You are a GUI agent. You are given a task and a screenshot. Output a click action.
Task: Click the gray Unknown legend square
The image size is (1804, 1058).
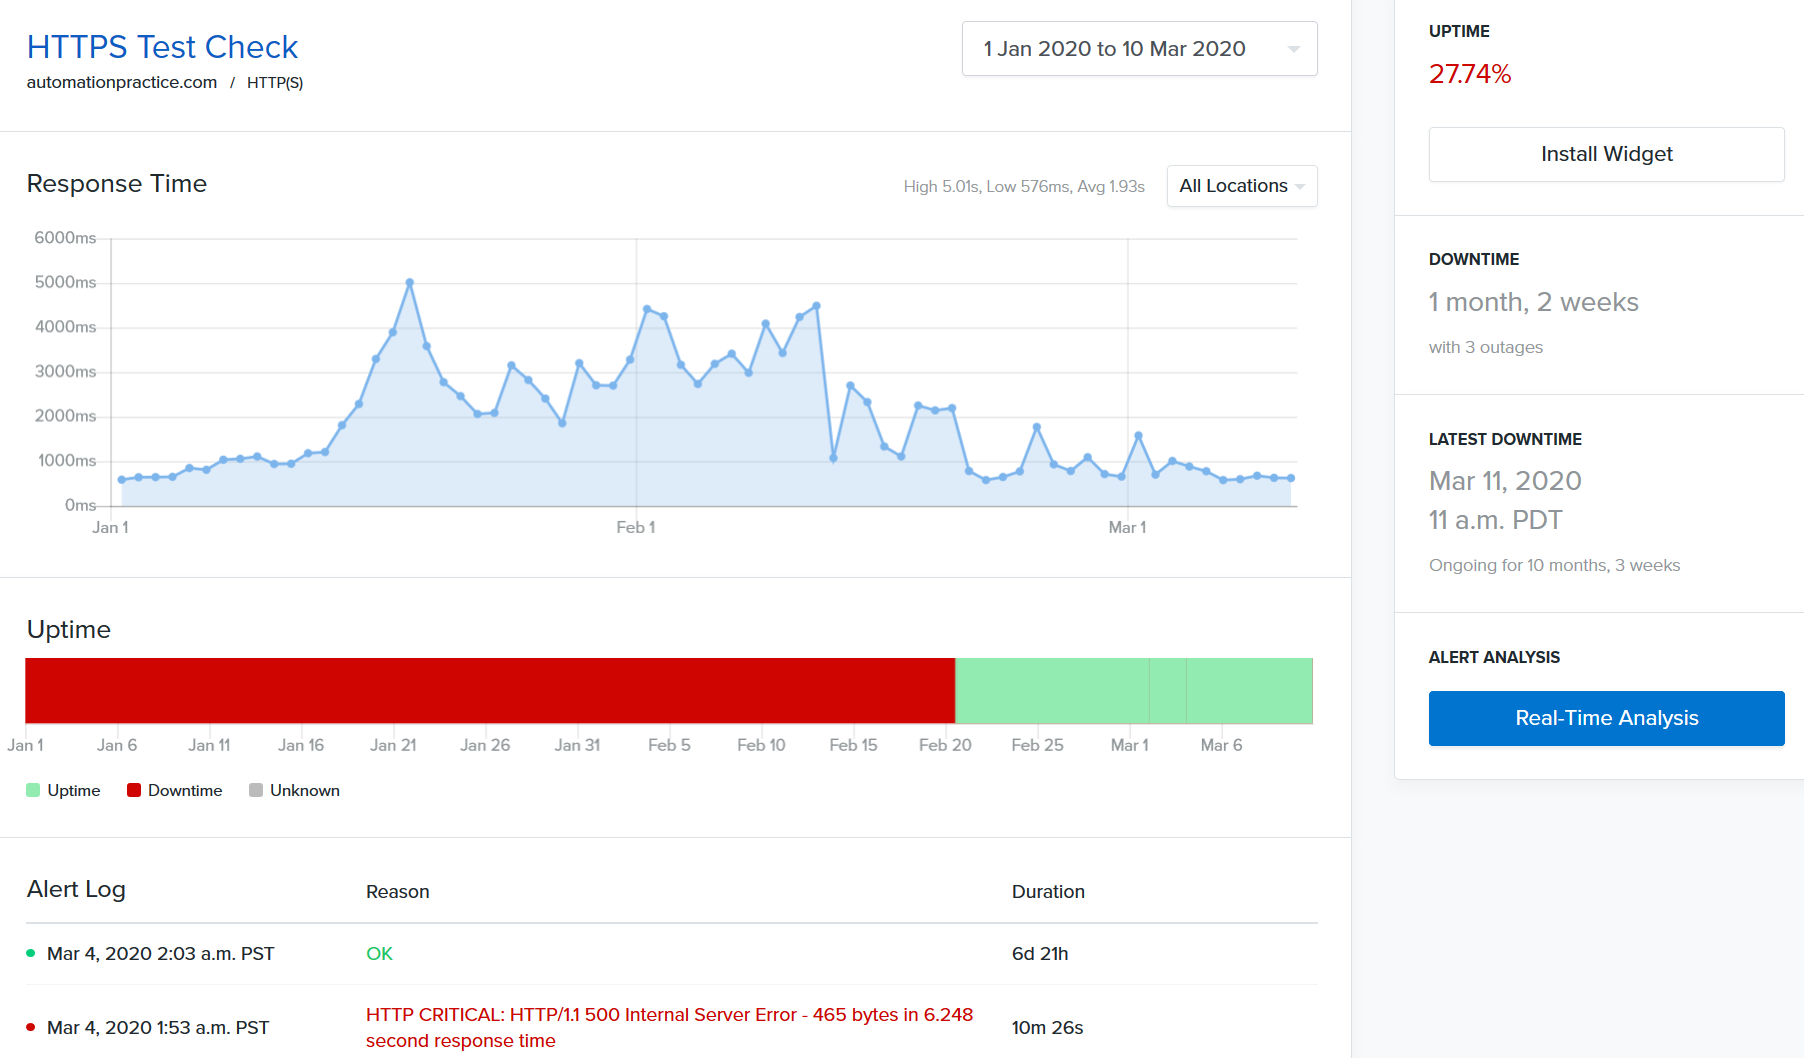[256, 790]
